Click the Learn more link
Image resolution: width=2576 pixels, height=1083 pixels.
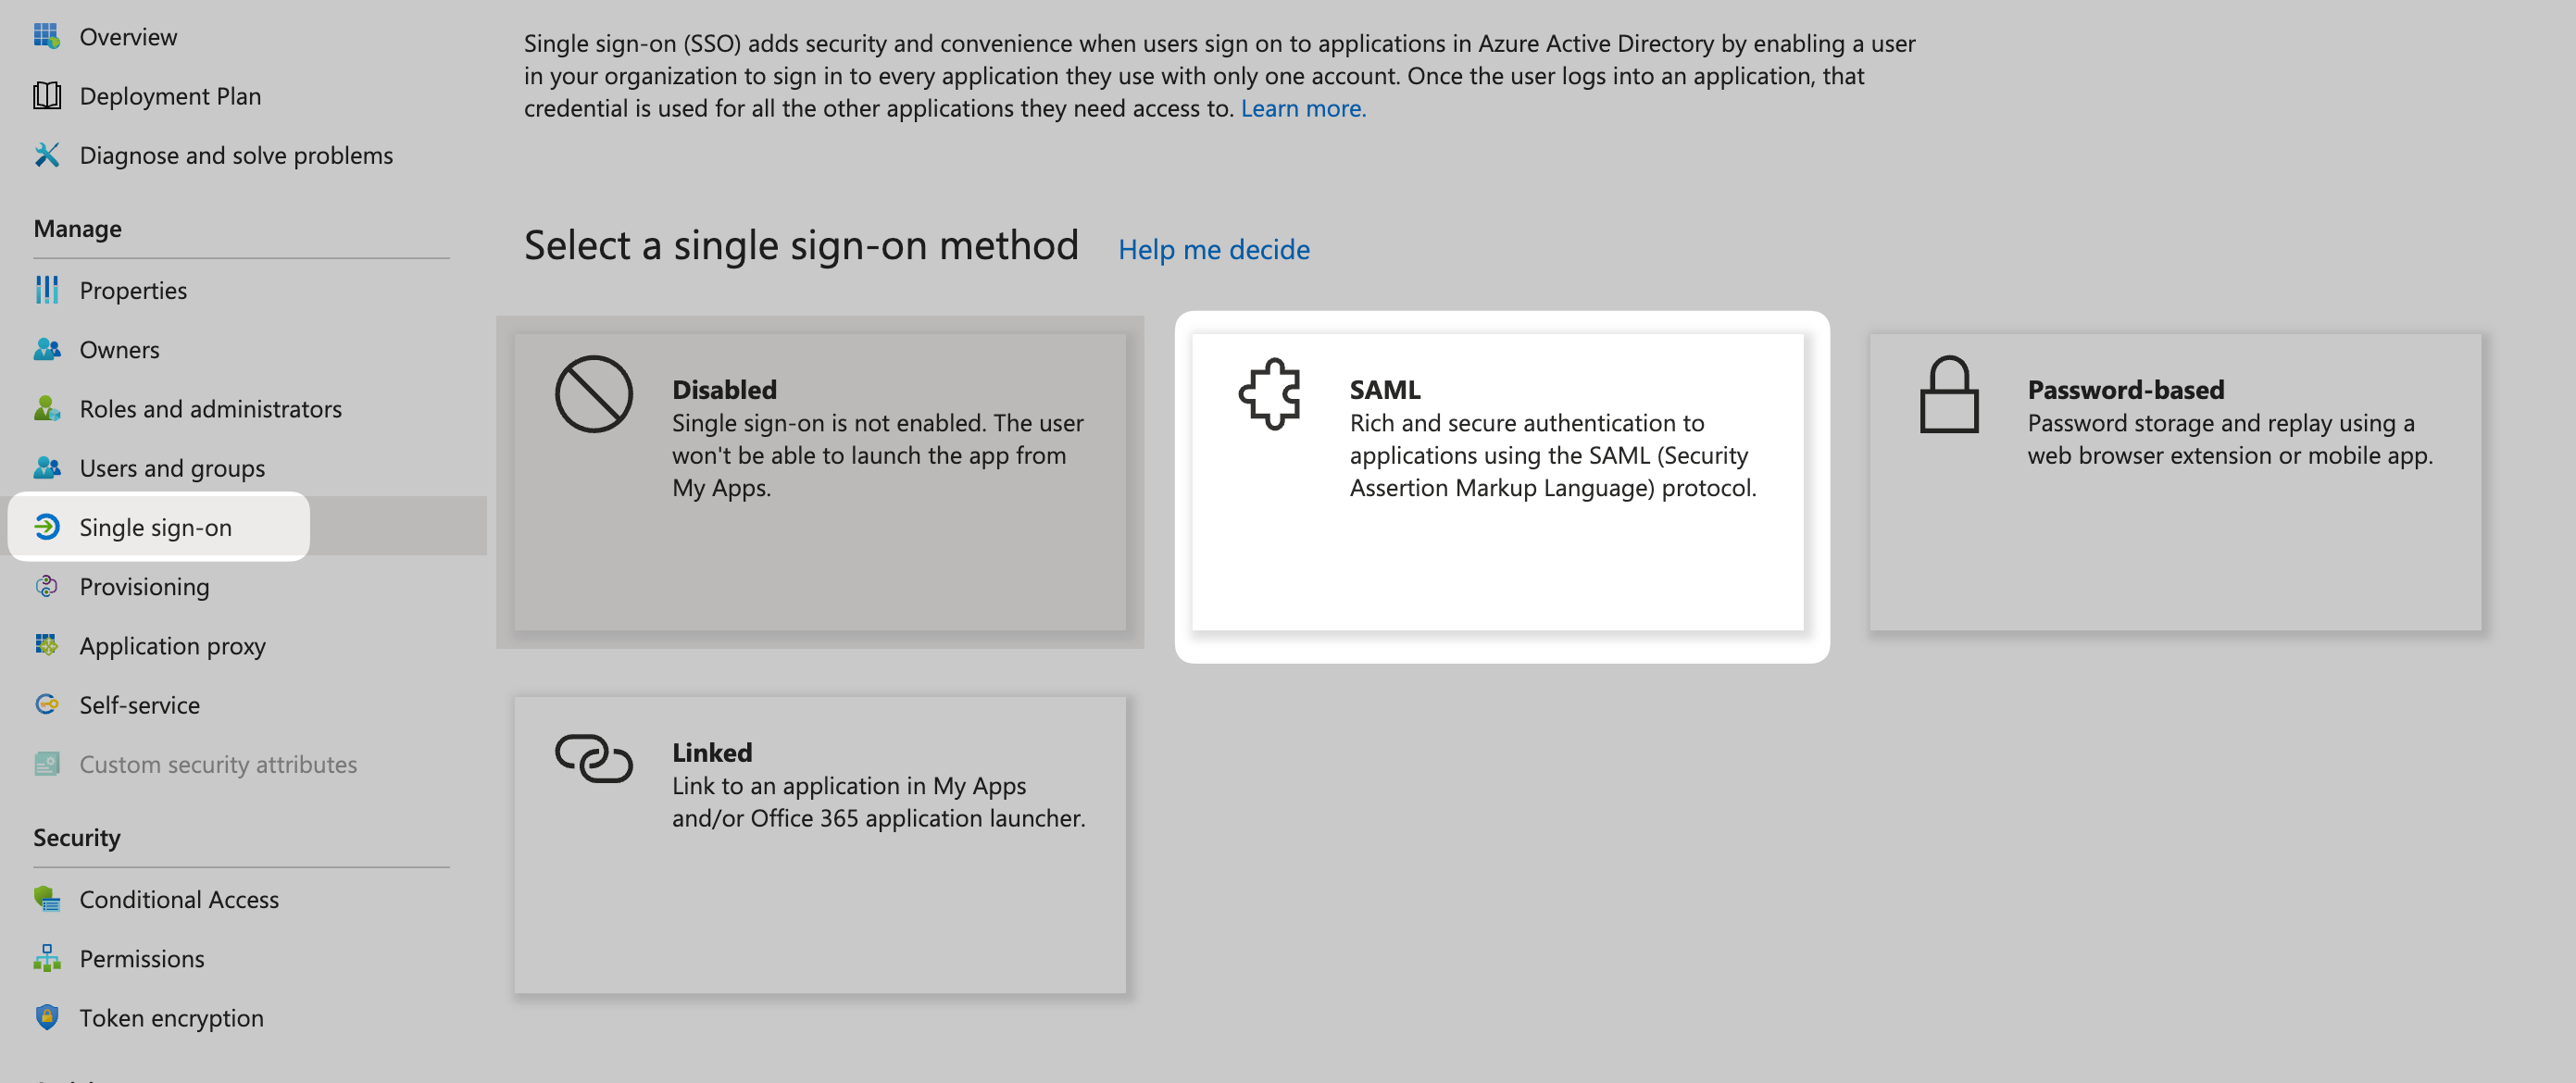(x=1302, y=108)
